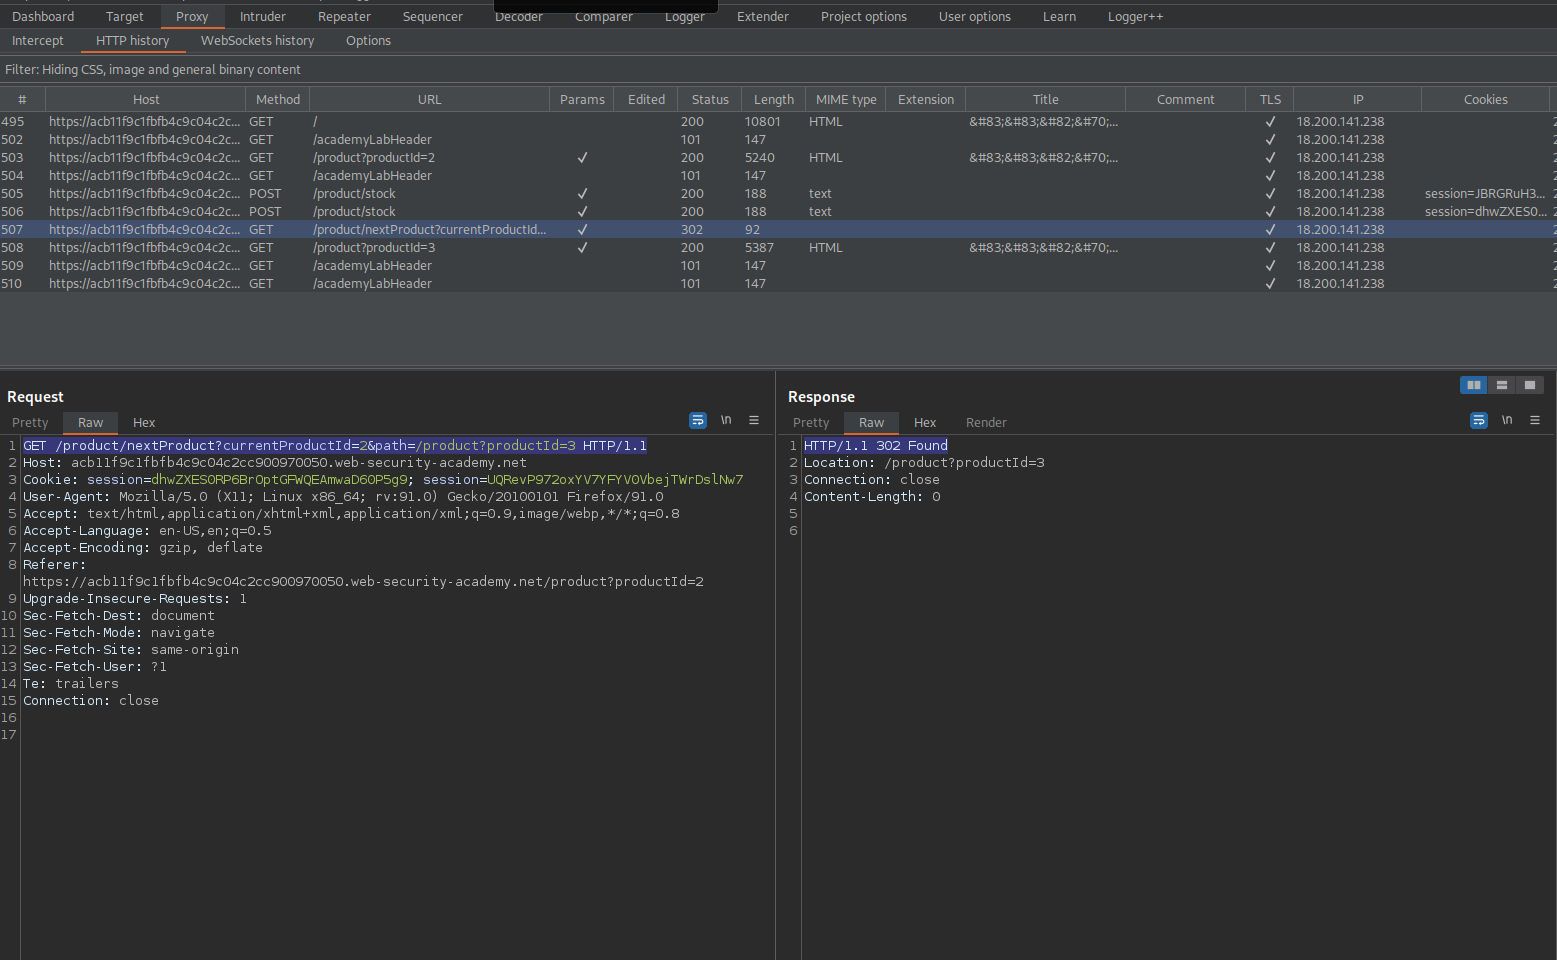Sort history by Length column
The width and height of the screenshot is (1557, 960).
point(774,100)
